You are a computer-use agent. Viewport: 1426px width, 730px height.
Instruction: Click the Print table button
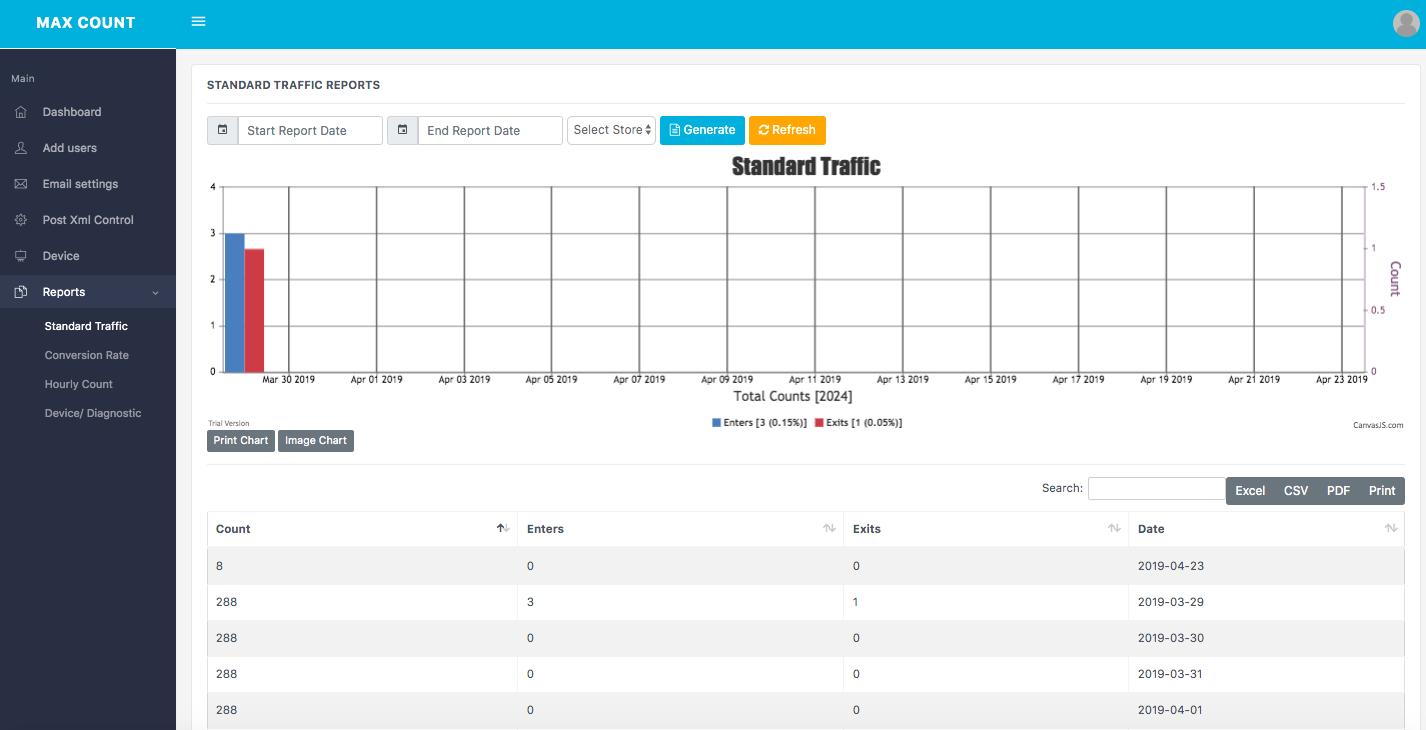click(1382, 491)
